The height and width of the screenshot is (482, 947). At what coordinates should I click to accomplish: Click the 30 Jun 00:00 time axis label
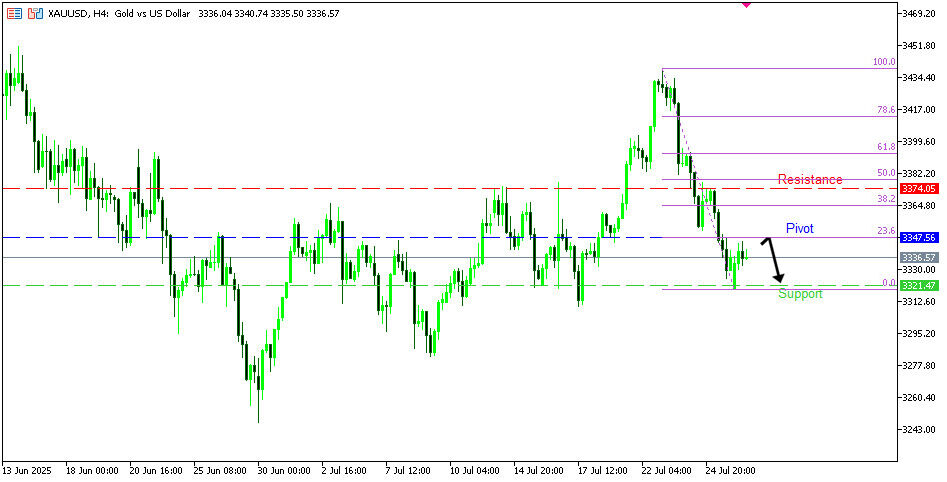tap(285, 468)
